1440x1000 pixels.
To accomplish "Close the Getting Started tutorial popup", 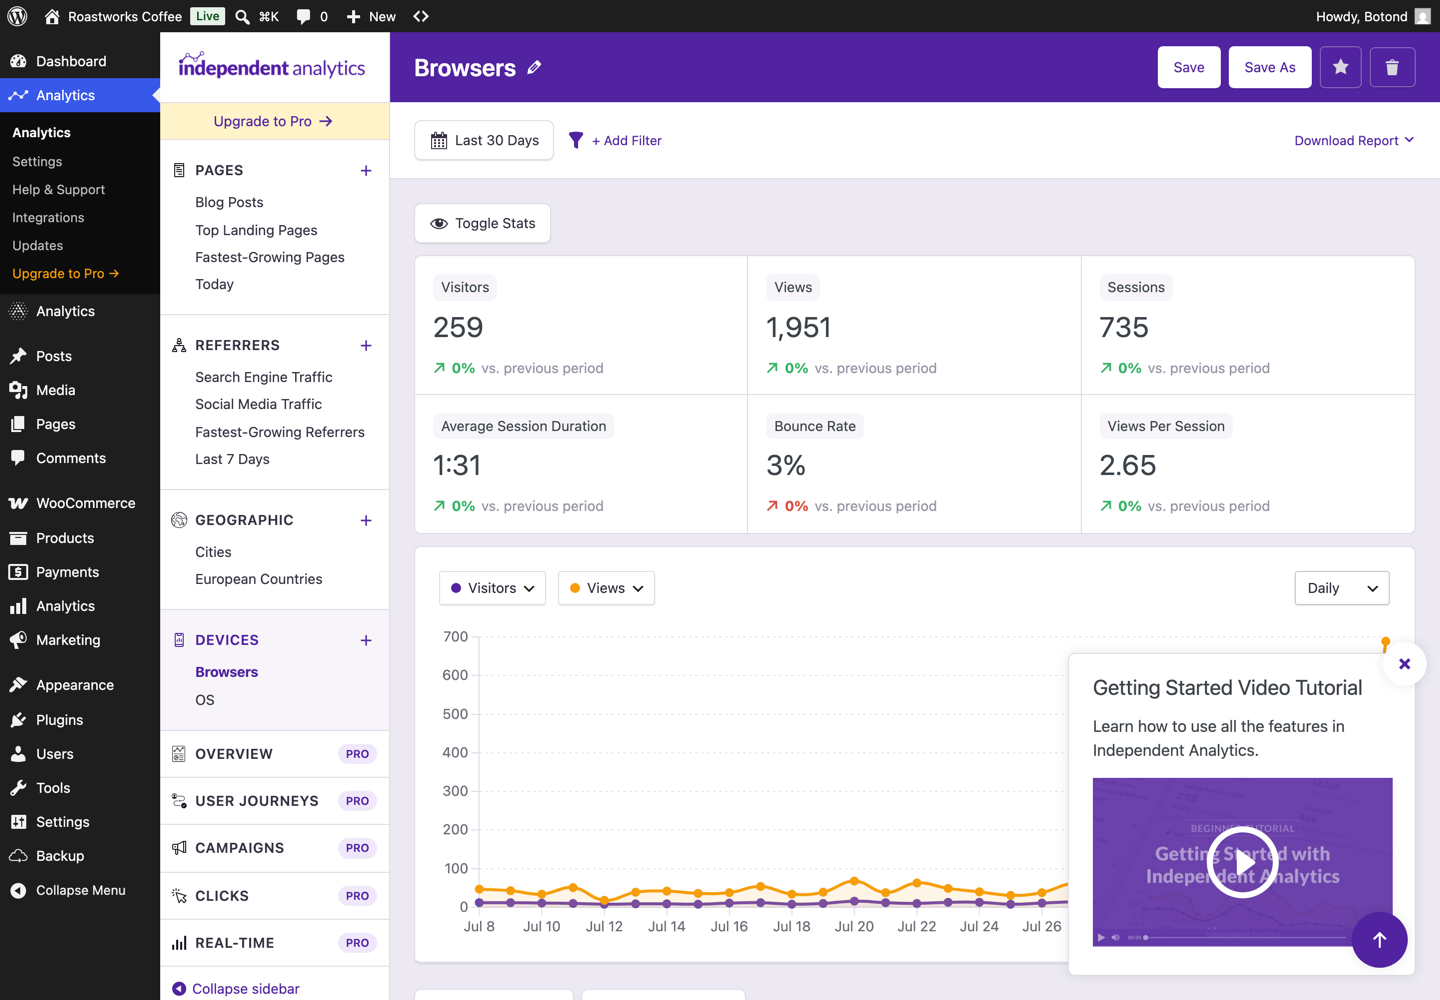I will [x=1404, y=664].
